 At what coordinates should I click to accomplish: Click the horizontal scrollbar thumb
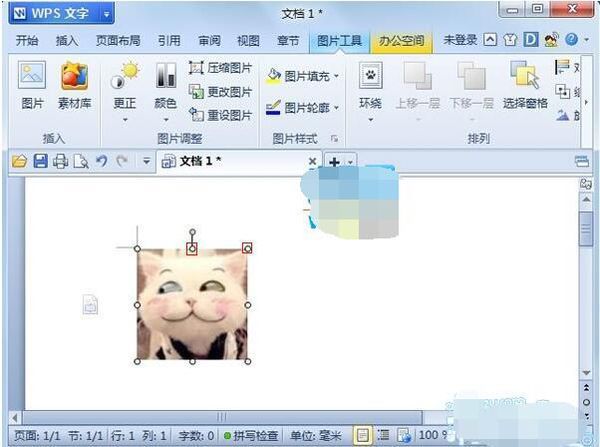[223, 416]
